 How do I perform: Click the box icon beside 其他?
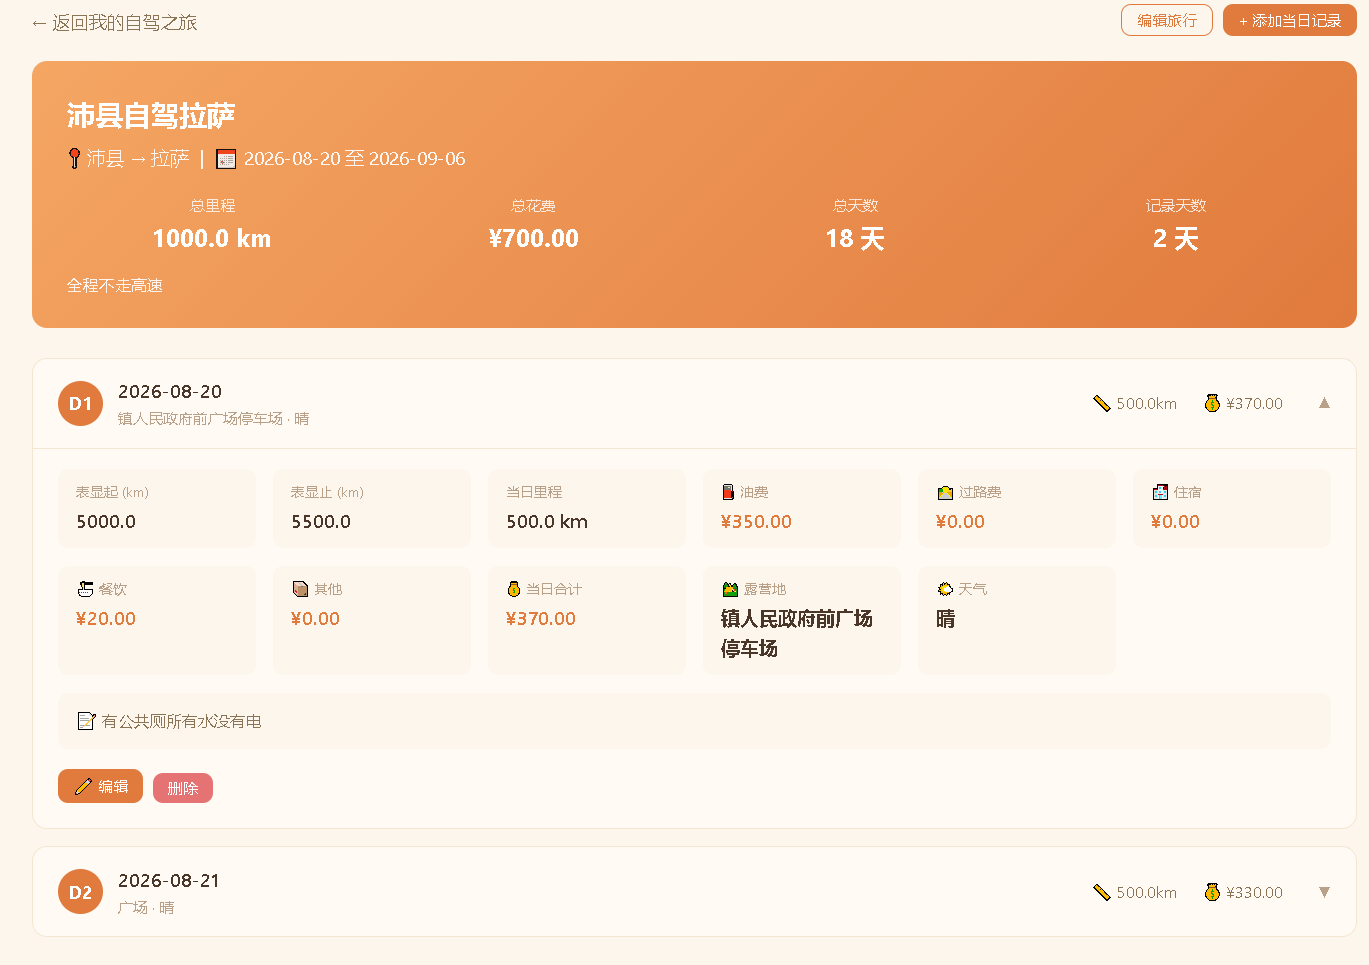(300, 589)
